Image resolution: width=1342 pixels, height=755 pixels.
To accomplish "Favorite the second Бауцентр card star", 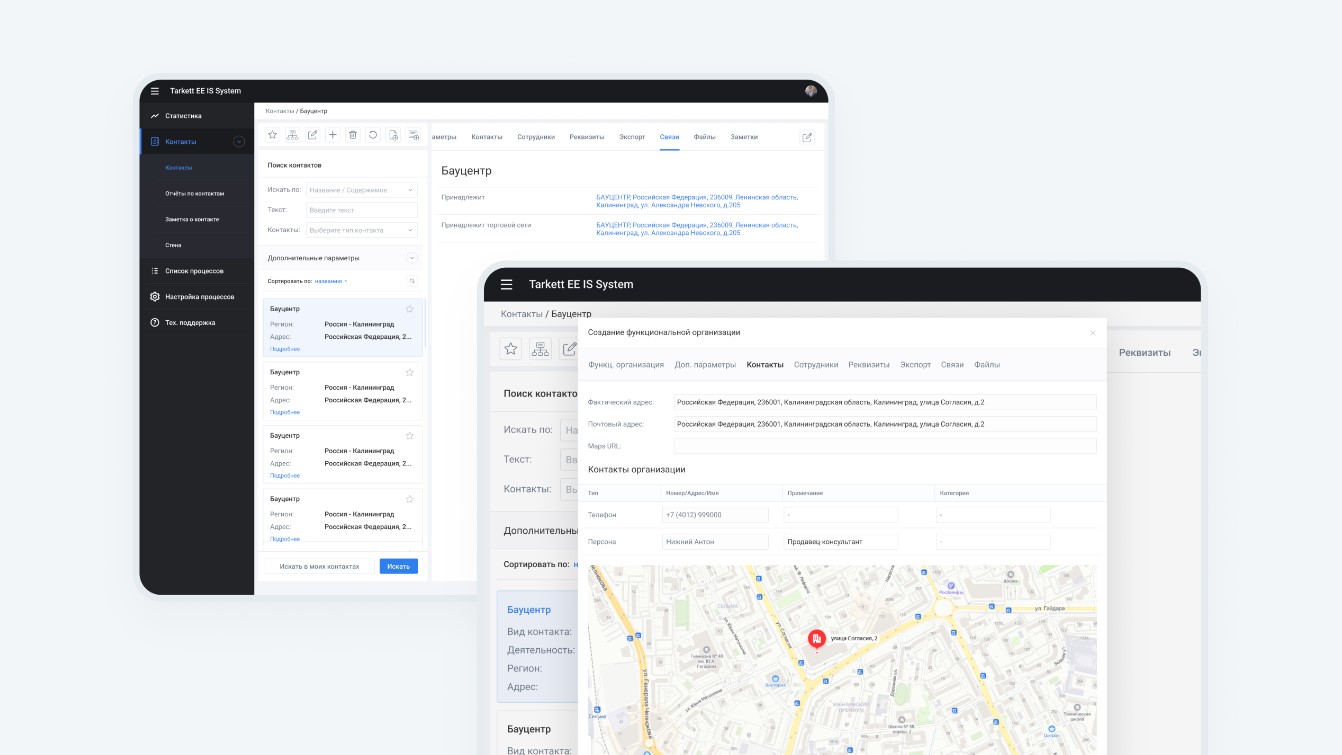I will (410, 372).
